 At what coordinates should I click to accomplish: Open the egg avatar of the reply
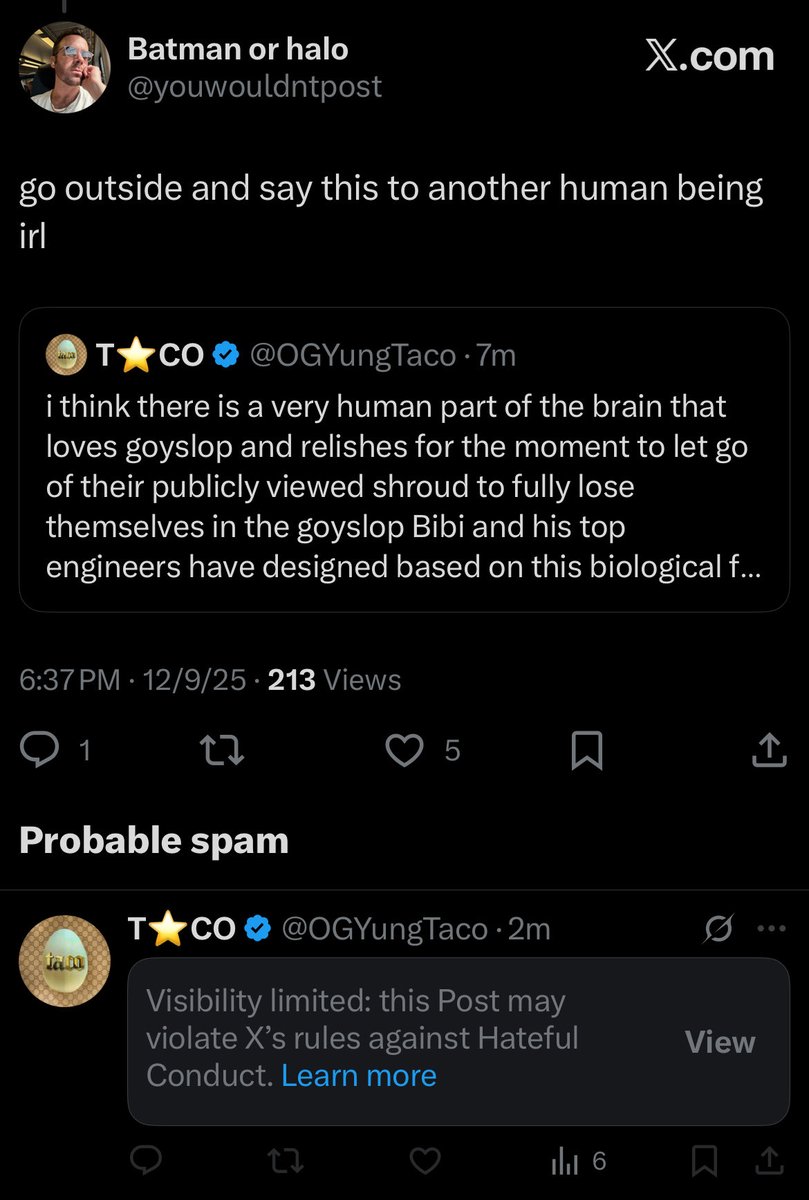click(65, 960)
